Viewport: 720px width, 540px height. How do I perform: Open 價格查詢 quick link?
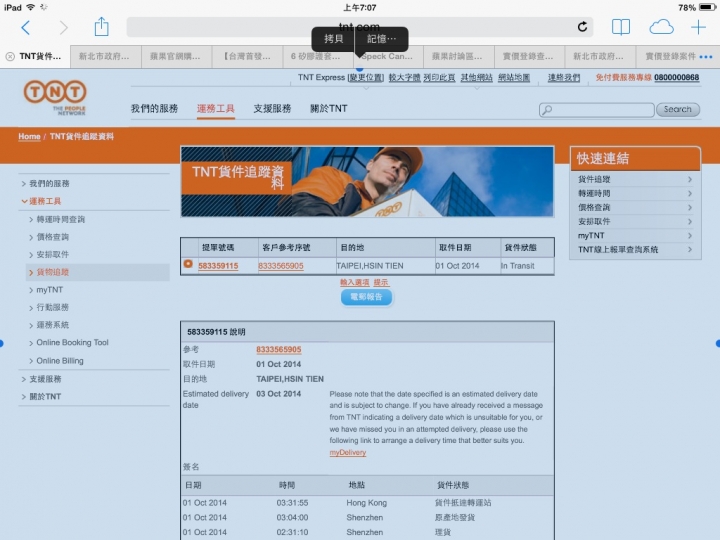[635, 208]
